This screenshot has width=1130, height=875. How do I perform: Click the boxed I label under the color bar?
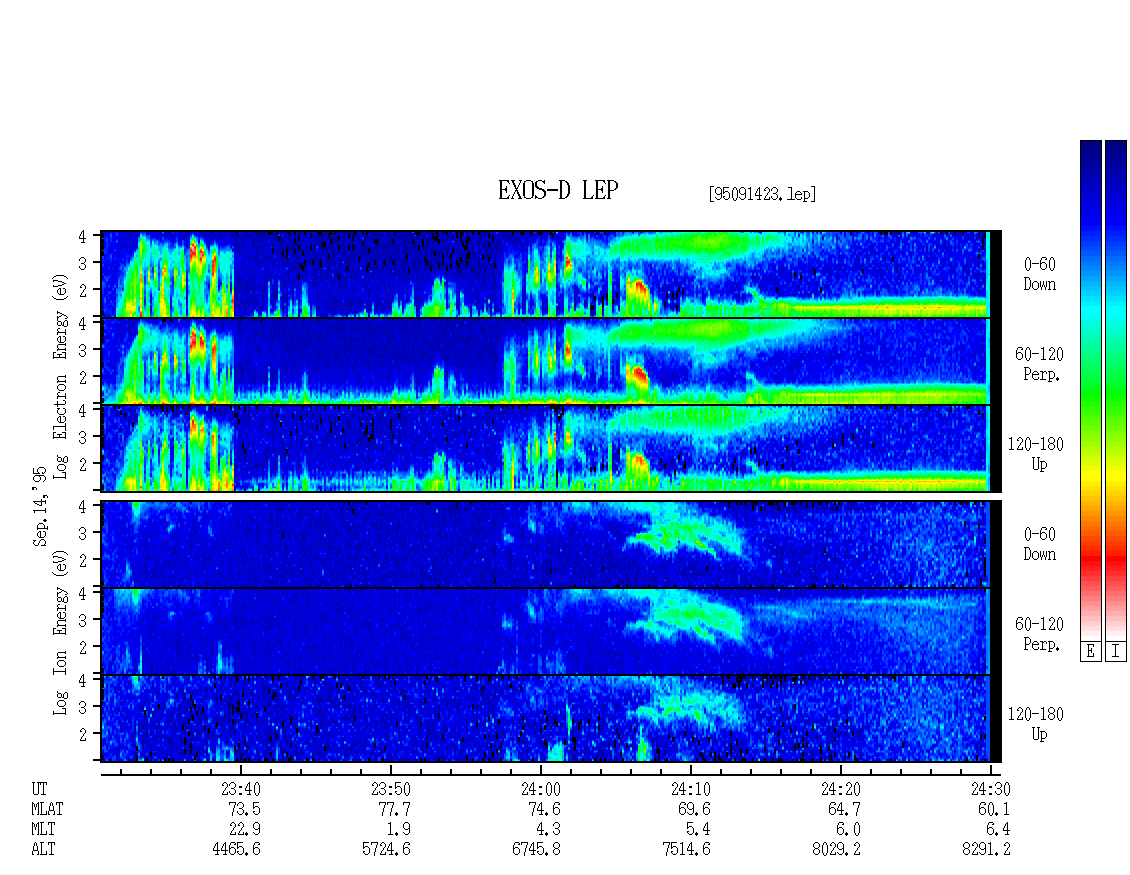point(1116,652)
